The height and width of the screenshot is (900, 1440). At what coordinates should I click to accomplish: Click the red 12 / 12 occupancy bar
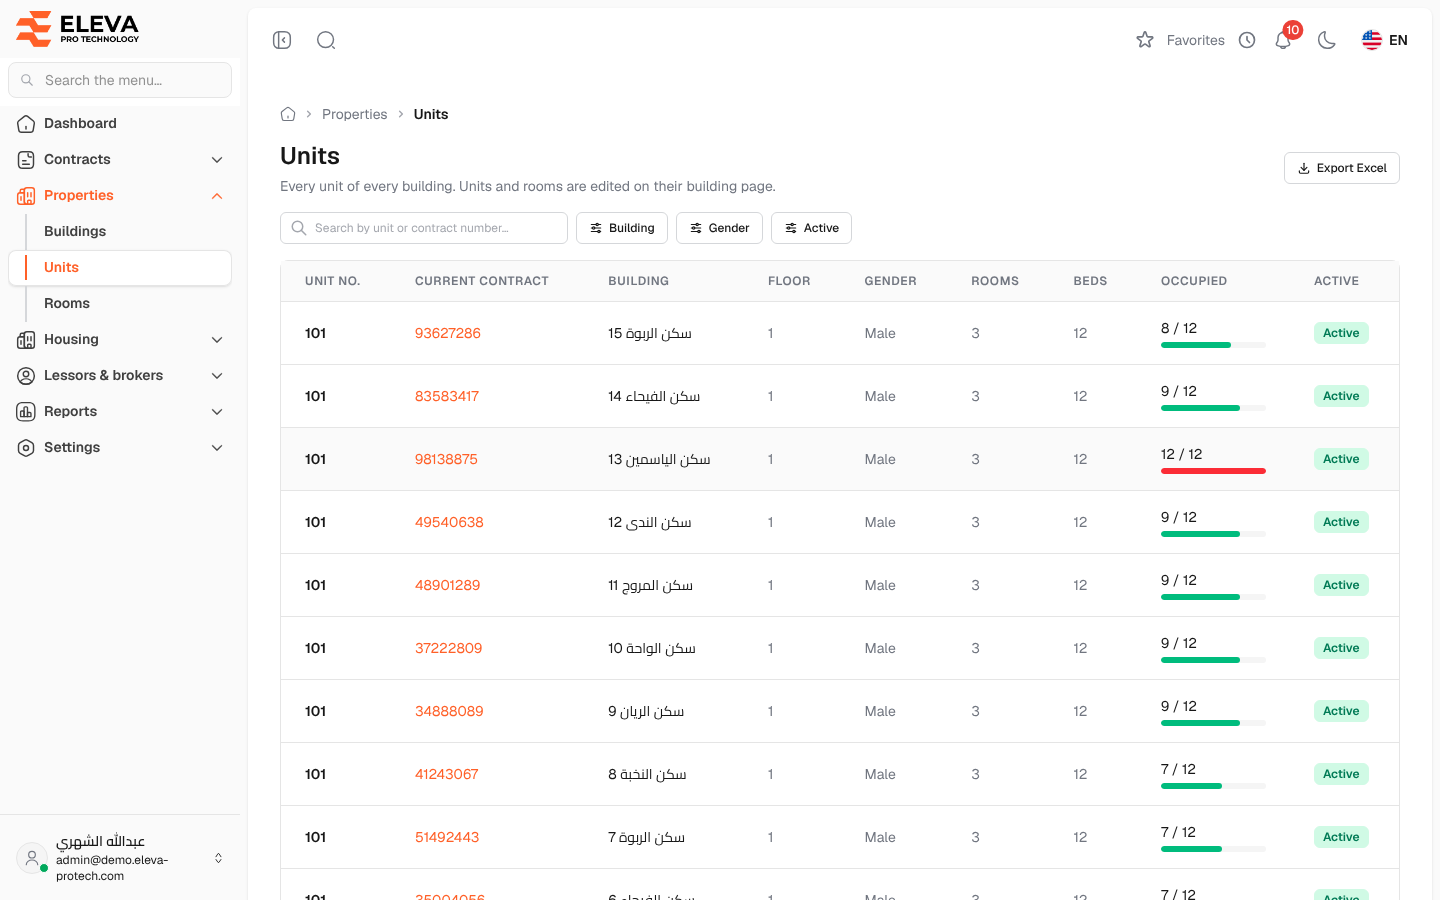[1213, 471]
